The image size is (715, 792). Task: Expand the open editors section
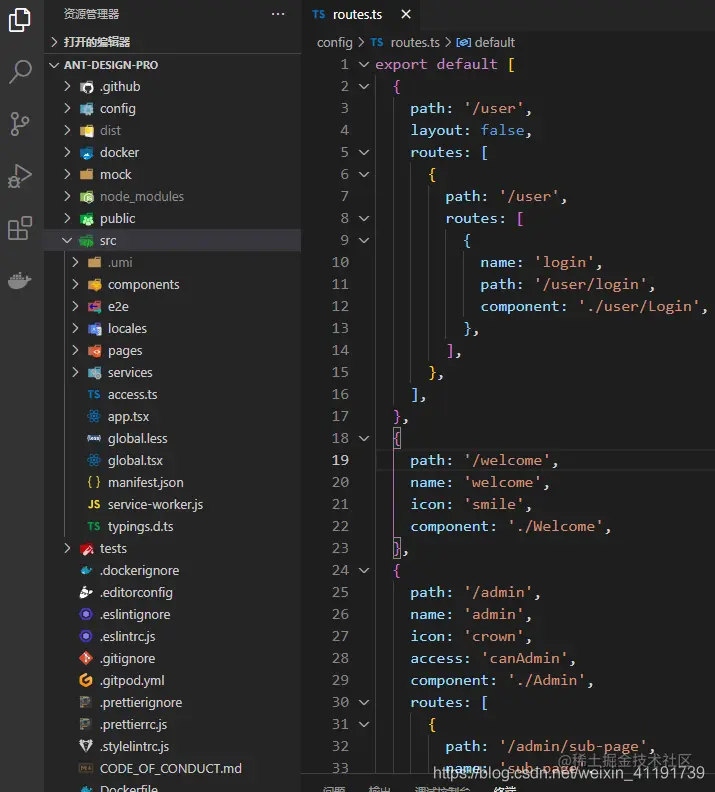55,42
